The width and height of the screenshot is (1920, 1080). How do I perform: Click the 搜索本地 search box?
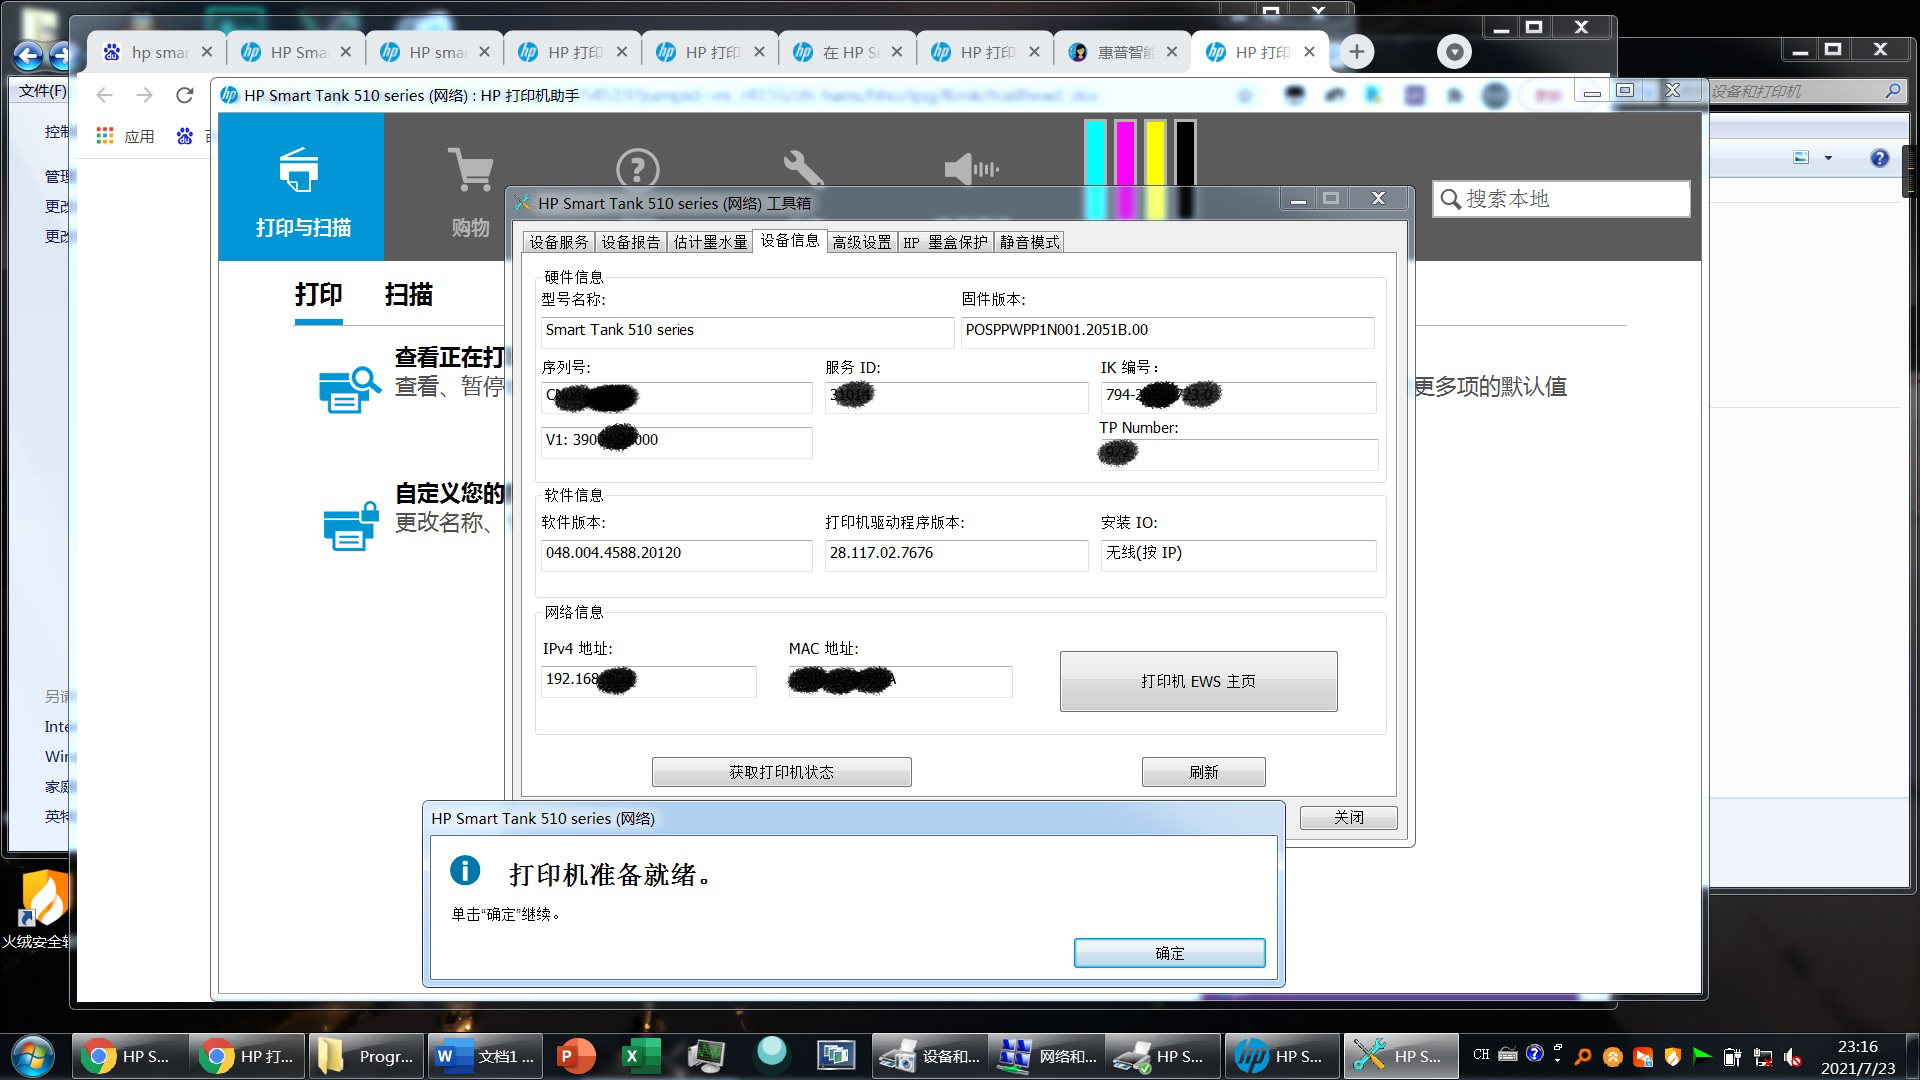pos(1561,199)
